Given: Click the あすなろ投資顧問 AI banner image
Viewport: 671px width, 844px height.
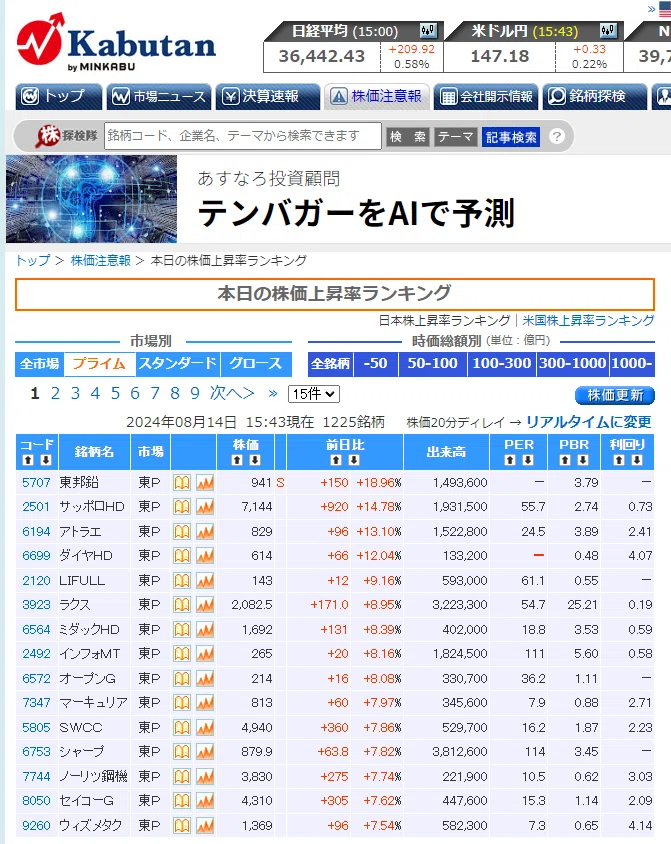Looking at the screenshot, I should click(x=91, y=199).
